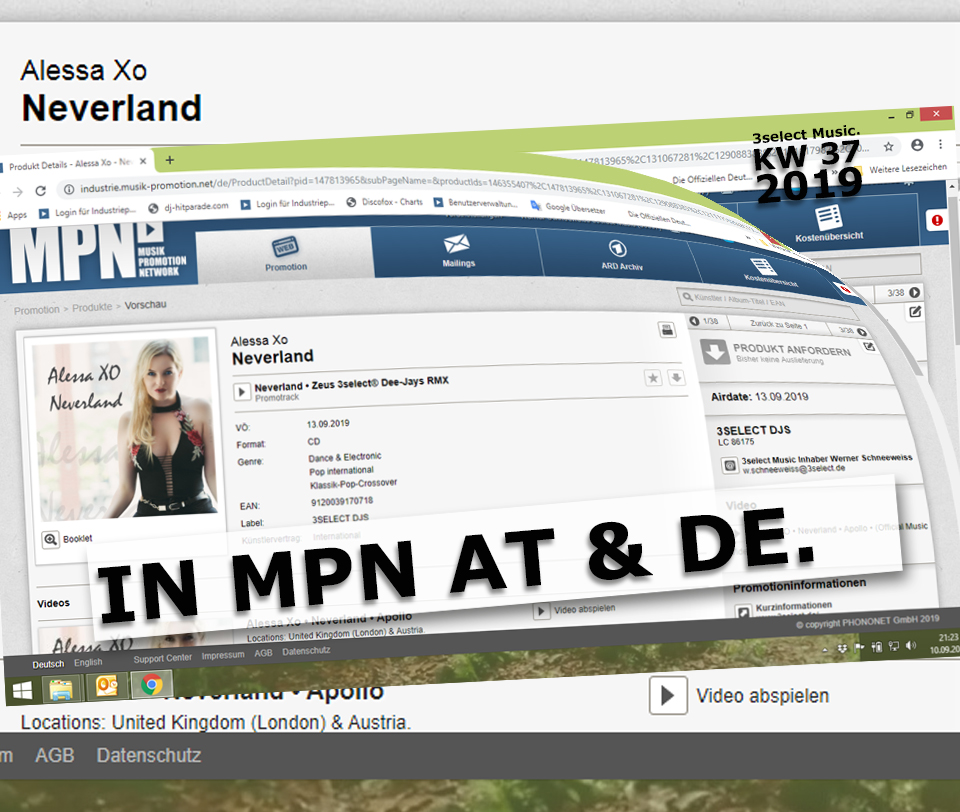960x812 pixels.
Task: Open the Google Übersetzer bookmark
Action: tap(568, 208)
